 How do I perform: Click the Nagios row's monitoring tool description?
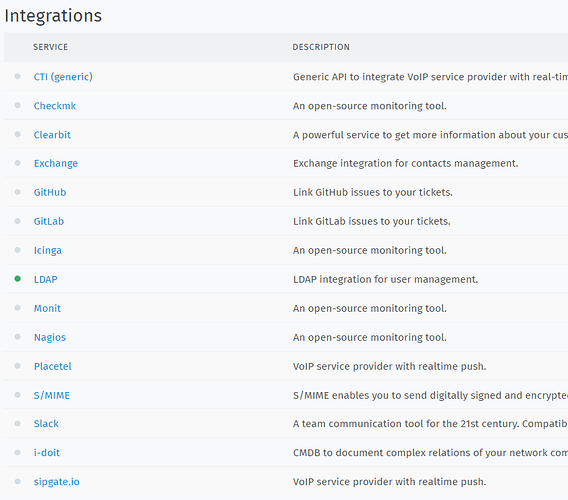click(369, 337)
